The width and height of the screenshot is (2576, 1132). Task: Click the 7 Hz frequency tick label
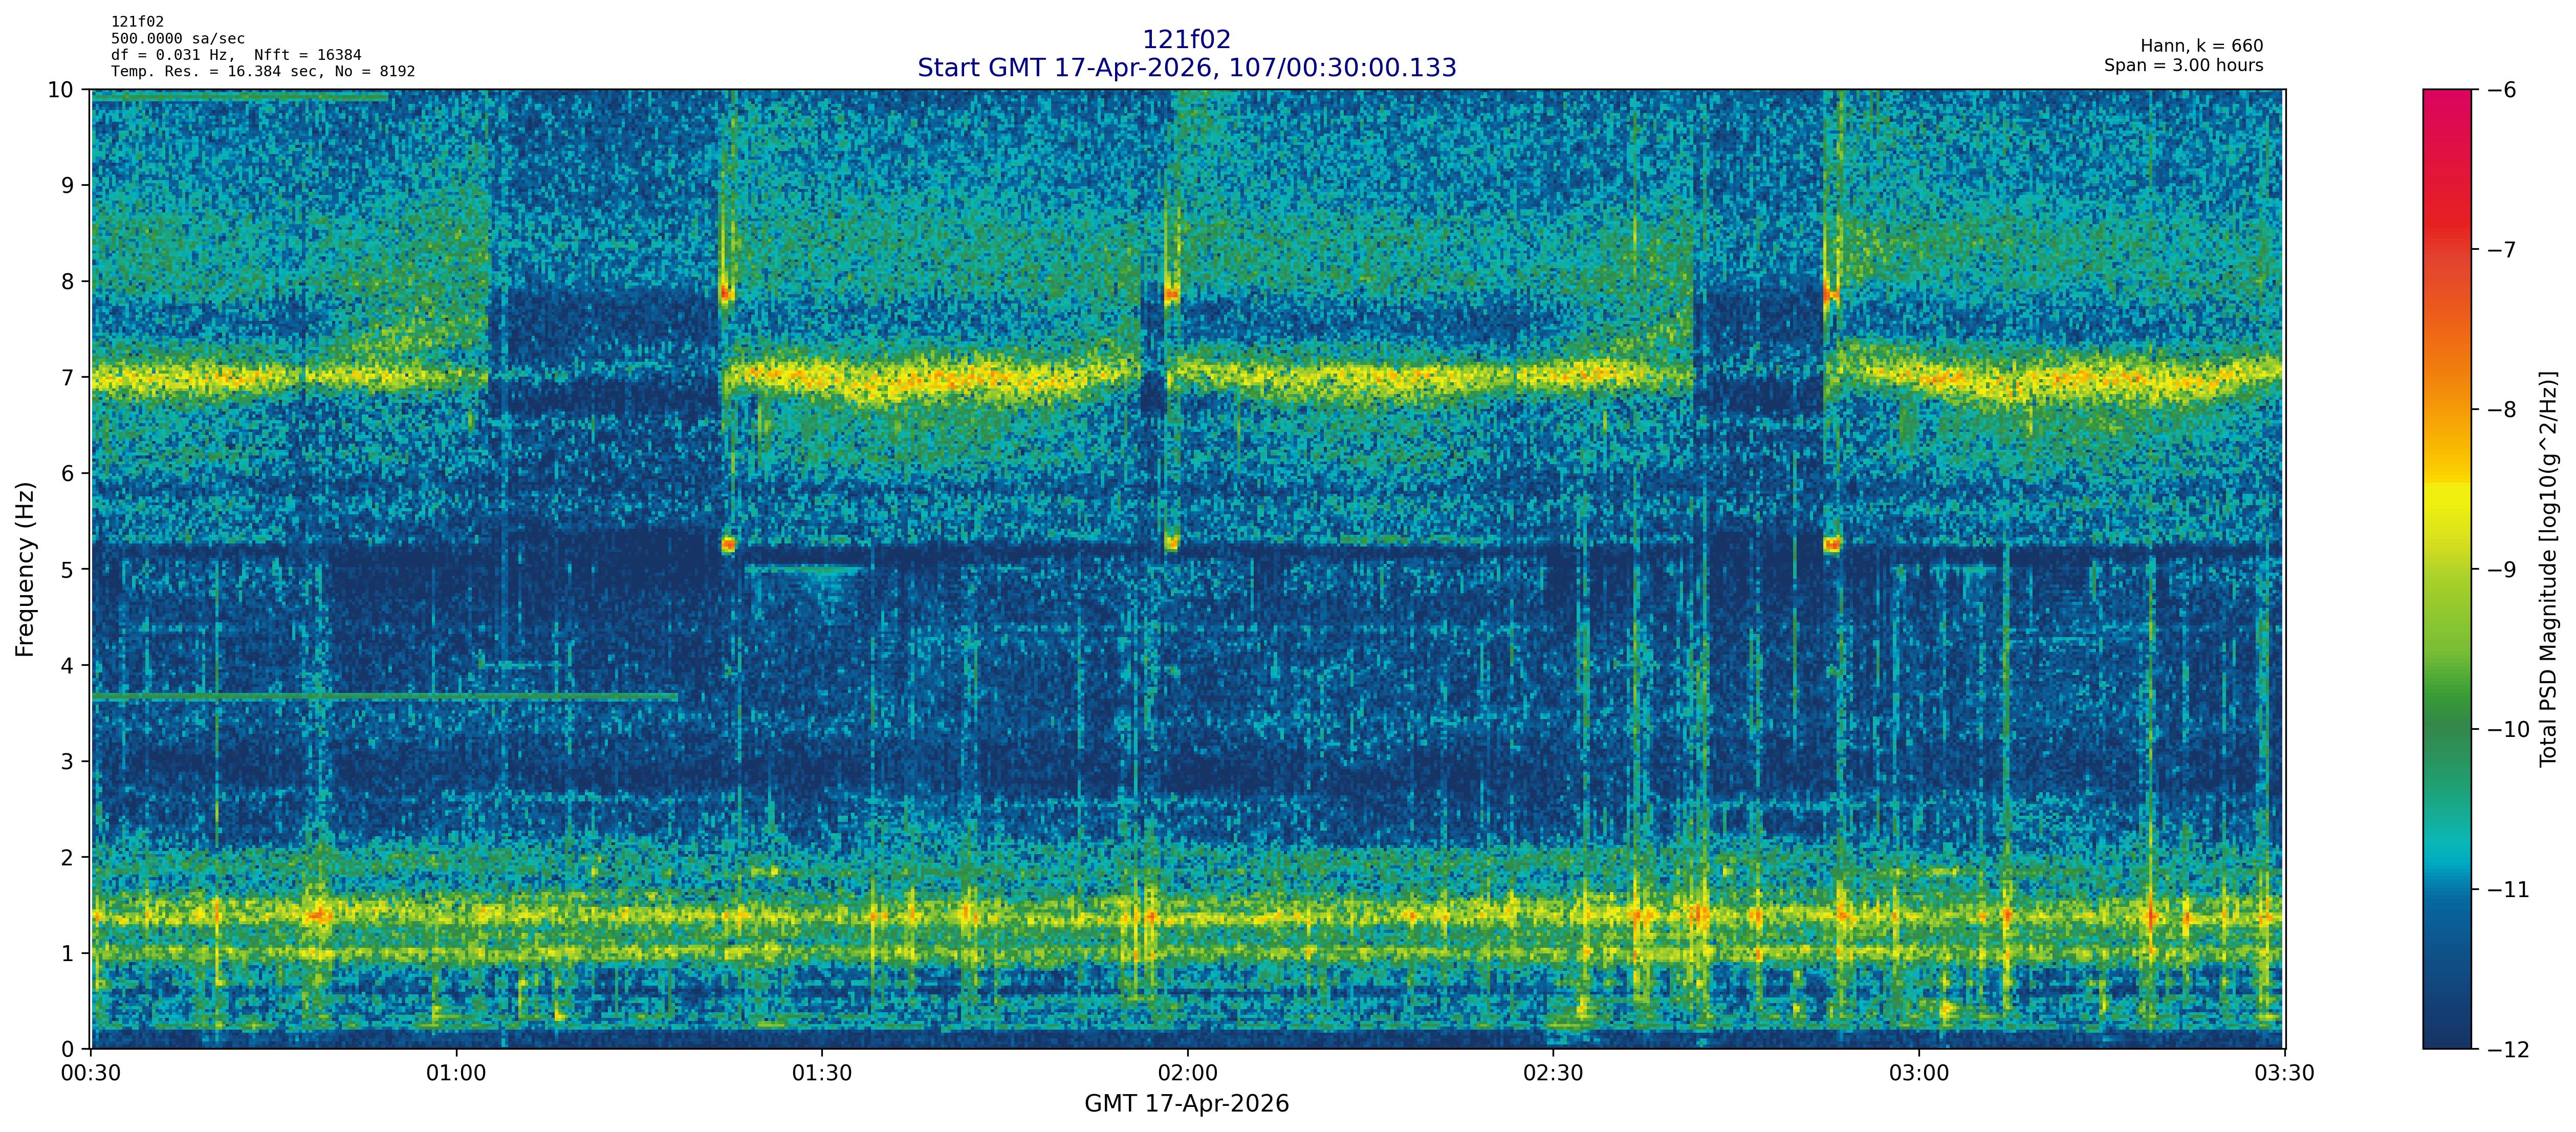click(x=68, y=378)
